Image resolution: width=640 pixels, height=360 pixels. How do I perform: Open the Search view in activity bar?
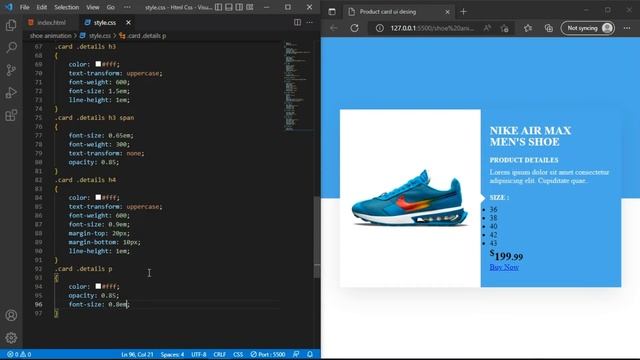coord(11,47)
